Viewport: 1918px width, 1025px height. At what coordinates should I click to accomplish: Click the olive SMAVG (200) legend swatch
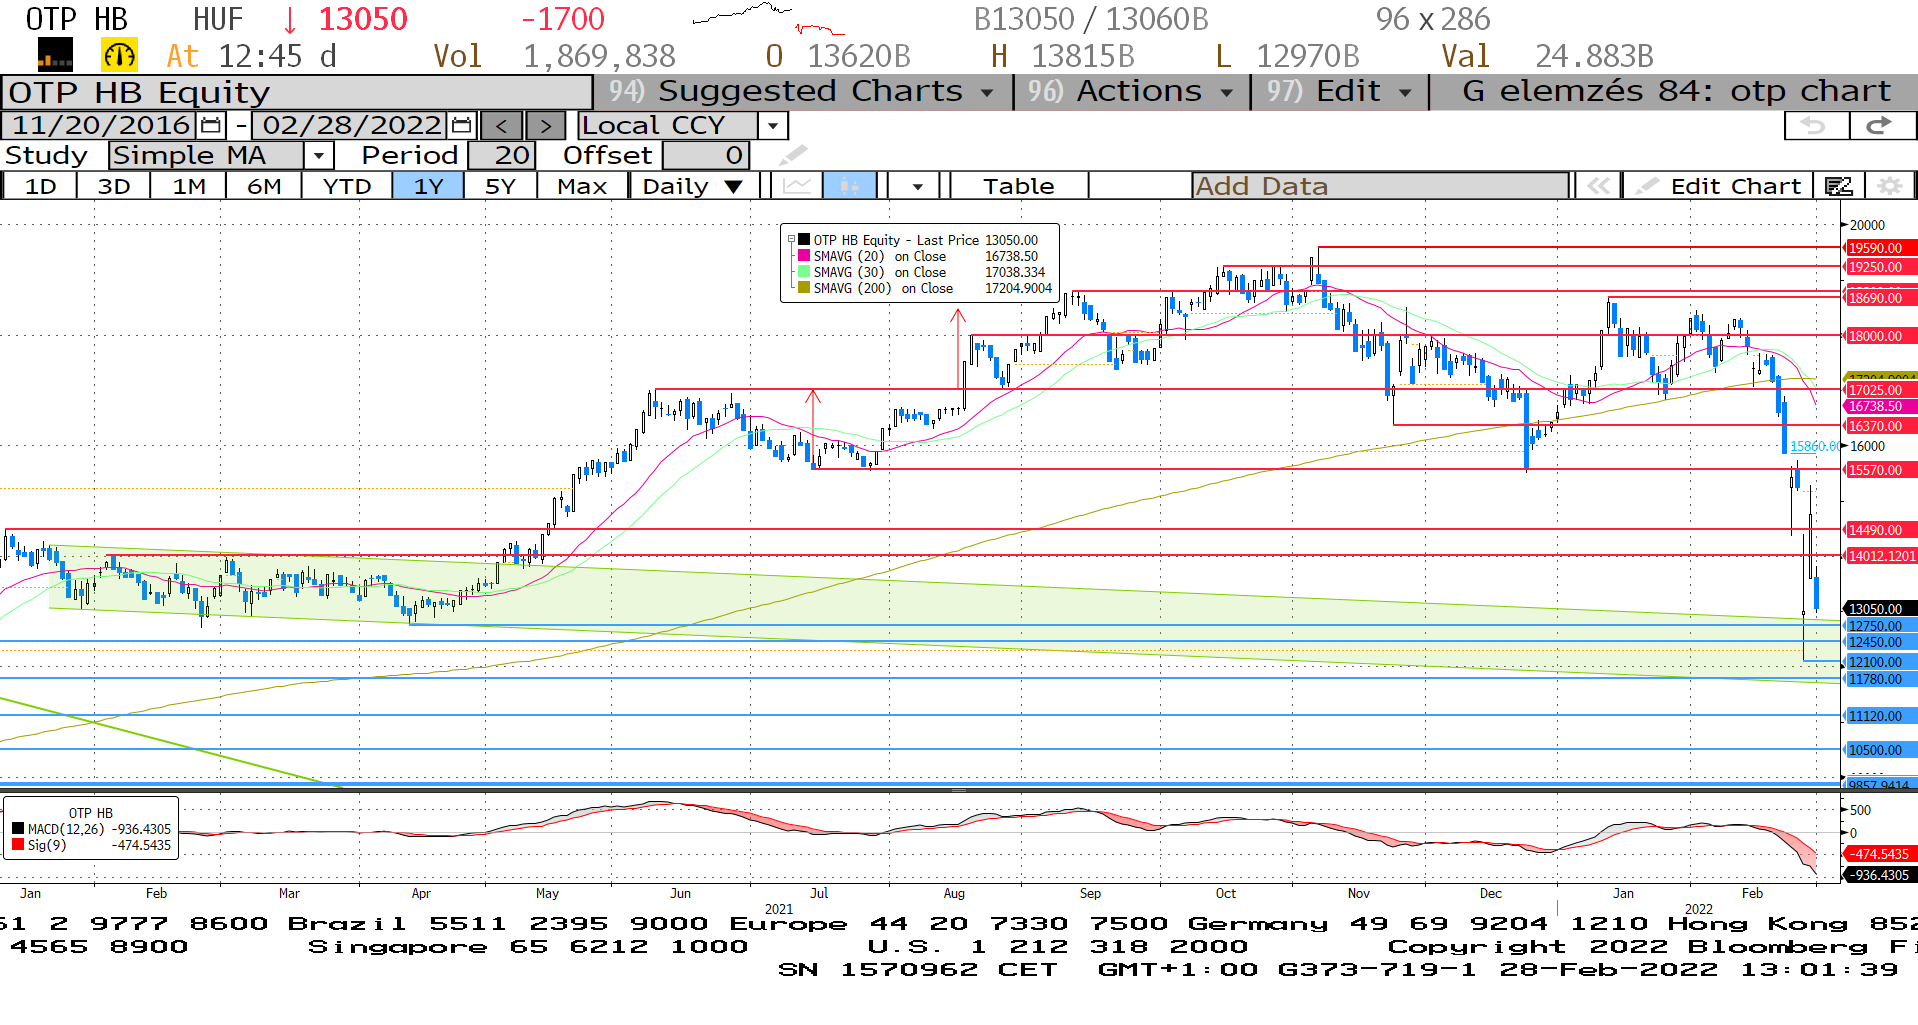804,288
